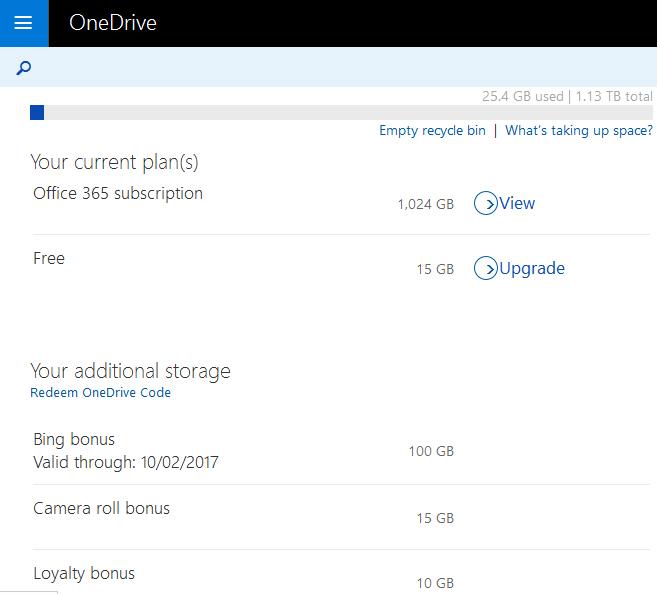Click the Bing bonus label

[x=74, y=439]
